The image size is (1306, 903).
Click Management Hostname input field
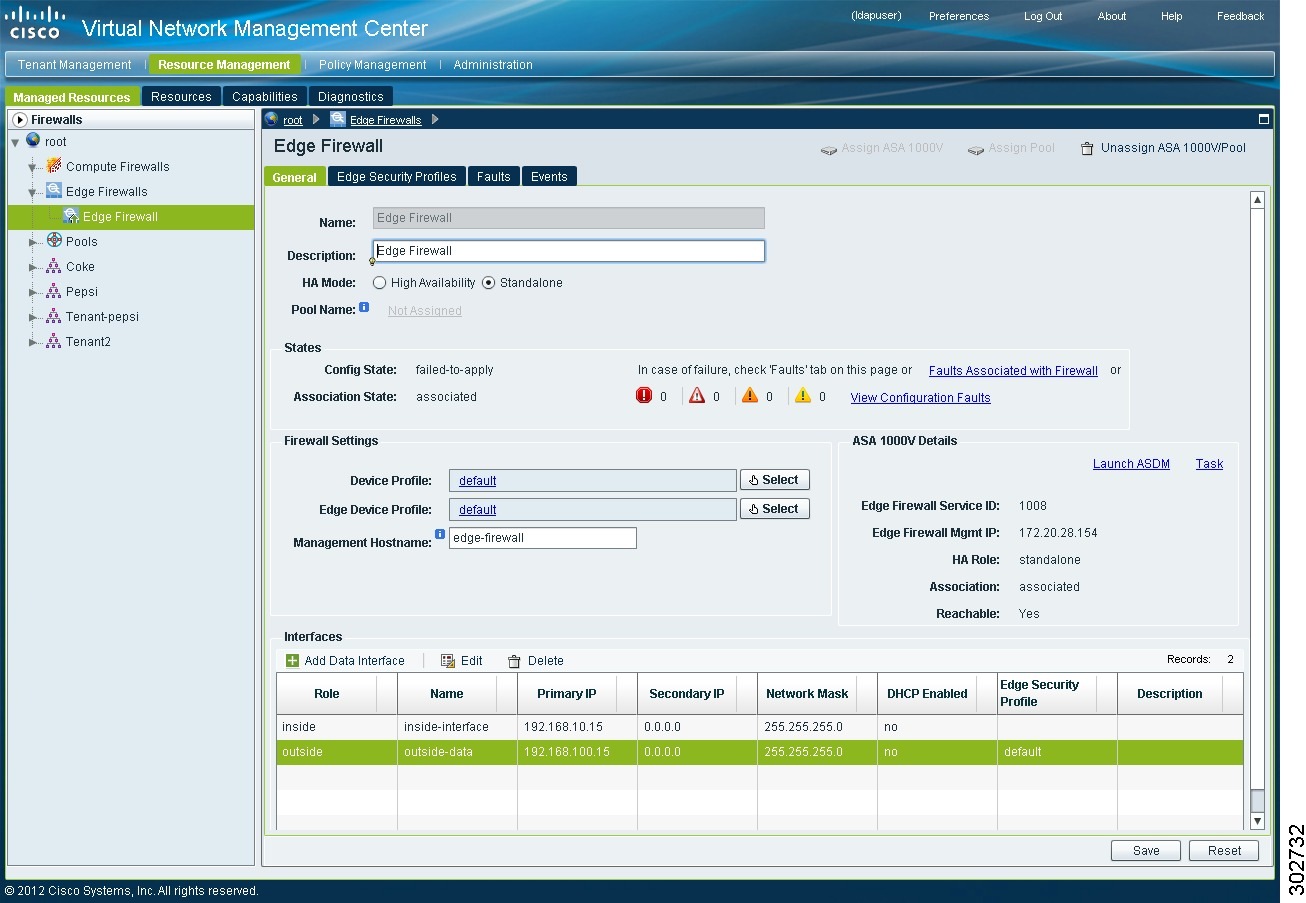pos(543,538)
